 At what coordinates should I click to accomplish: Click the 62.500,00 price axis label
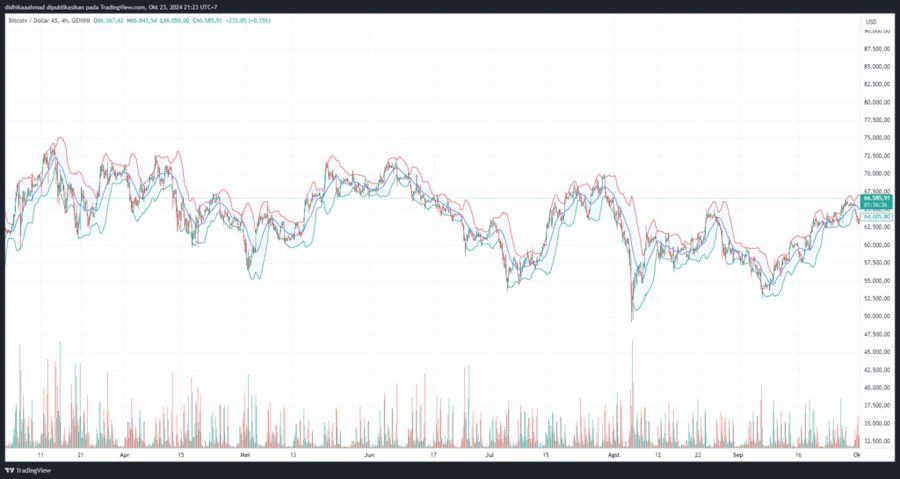(877, 227)
